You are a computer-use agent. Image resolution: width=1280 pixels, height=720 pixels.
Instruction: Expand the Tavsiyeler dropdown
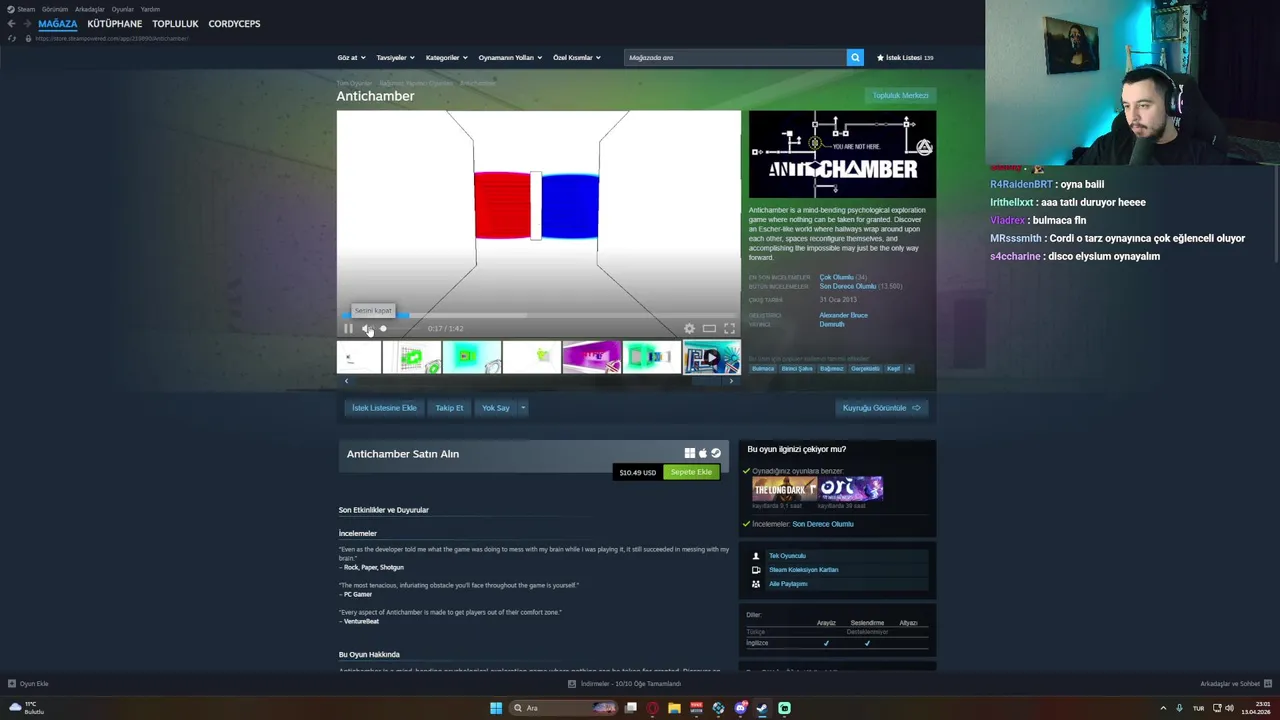tap(395, 57)
